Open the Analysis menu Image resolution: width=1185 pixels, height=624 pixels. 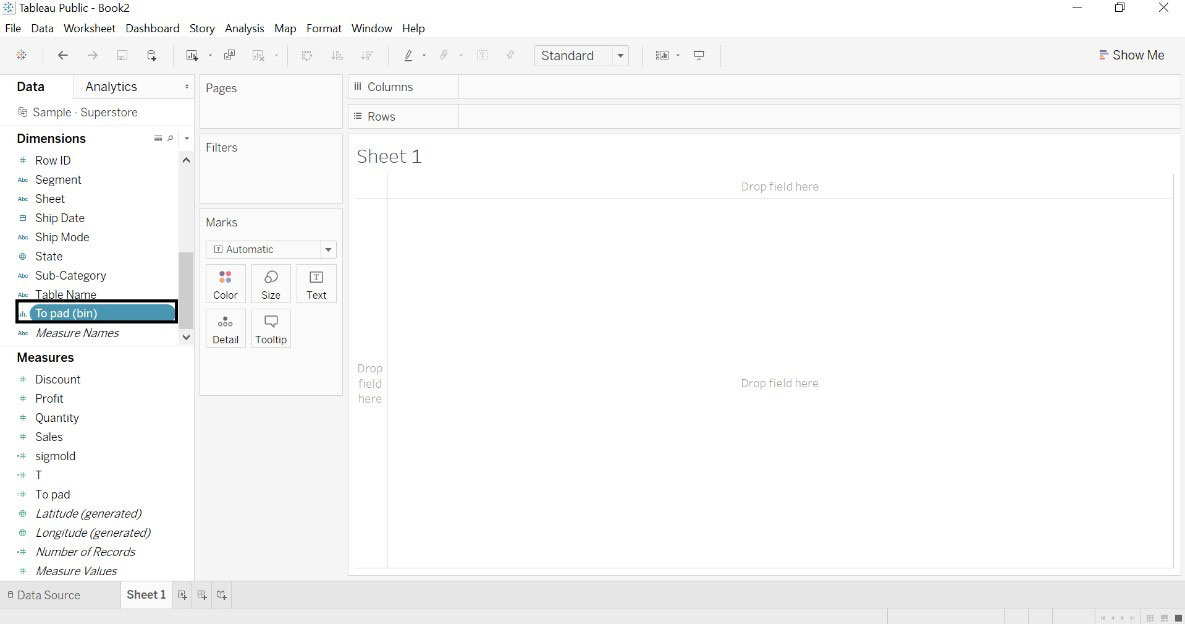click(x=244, y=28)
